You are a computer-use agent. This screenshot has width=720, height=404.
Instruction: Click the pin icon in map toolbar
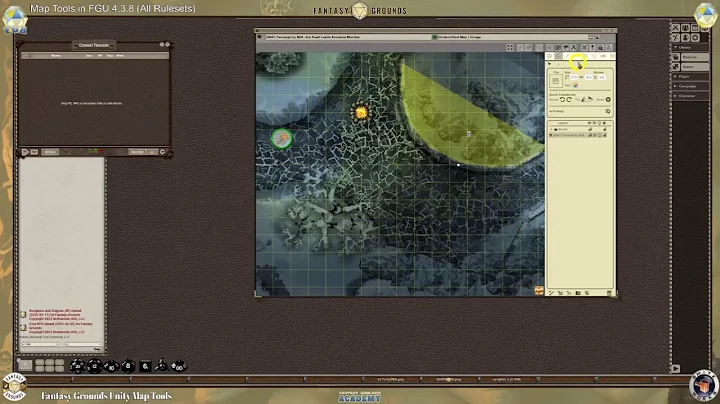592,47
